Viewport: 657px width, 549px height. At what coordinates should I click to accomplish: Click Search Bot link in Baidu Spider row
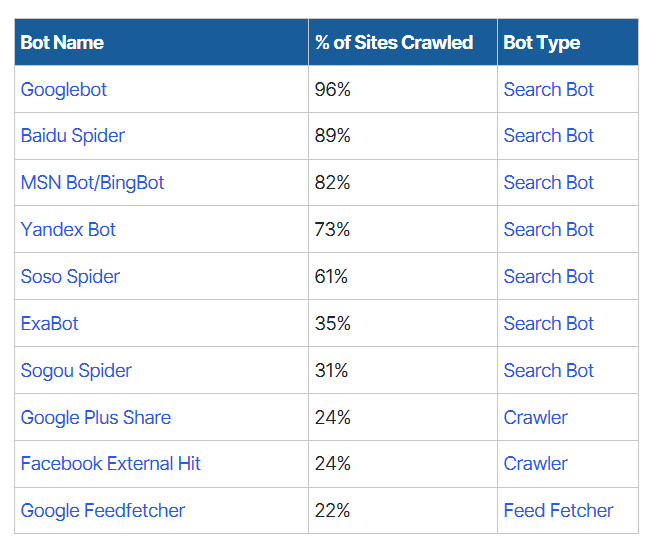point(548,136)
